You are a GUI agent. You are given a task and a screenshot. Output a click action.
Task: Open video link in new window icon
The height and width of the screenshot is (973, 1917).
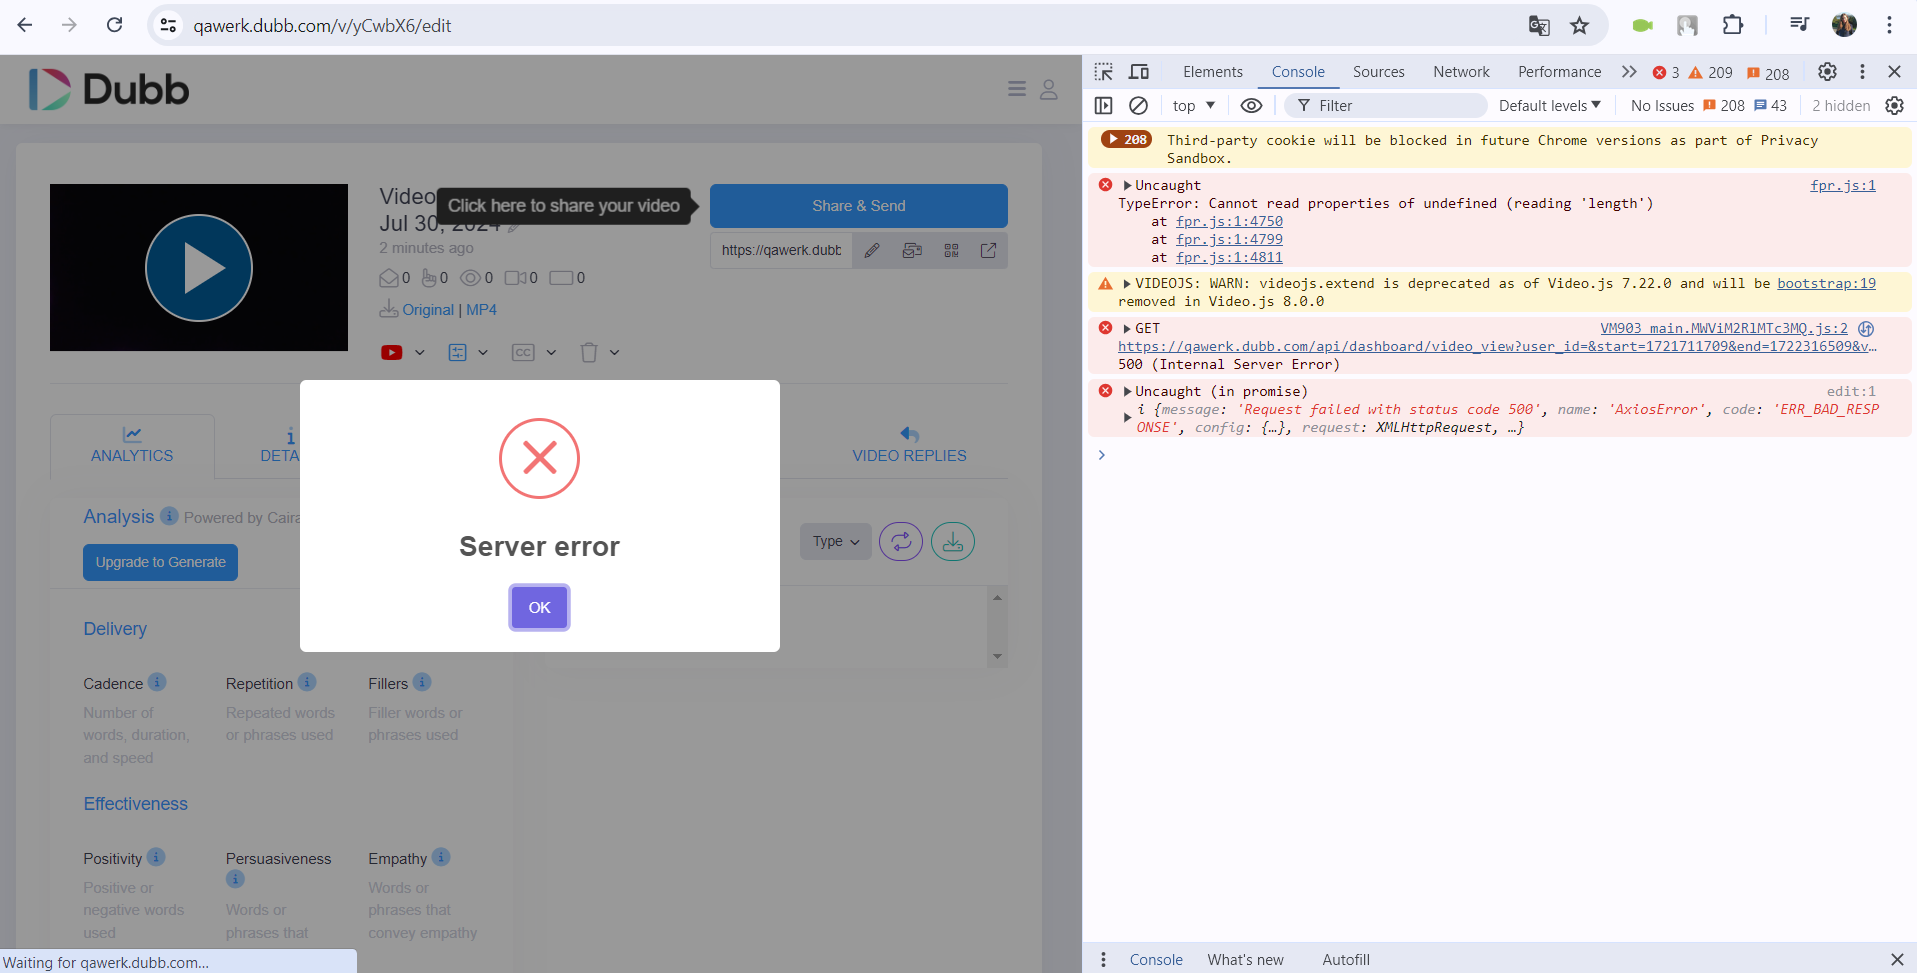(989, 250)
